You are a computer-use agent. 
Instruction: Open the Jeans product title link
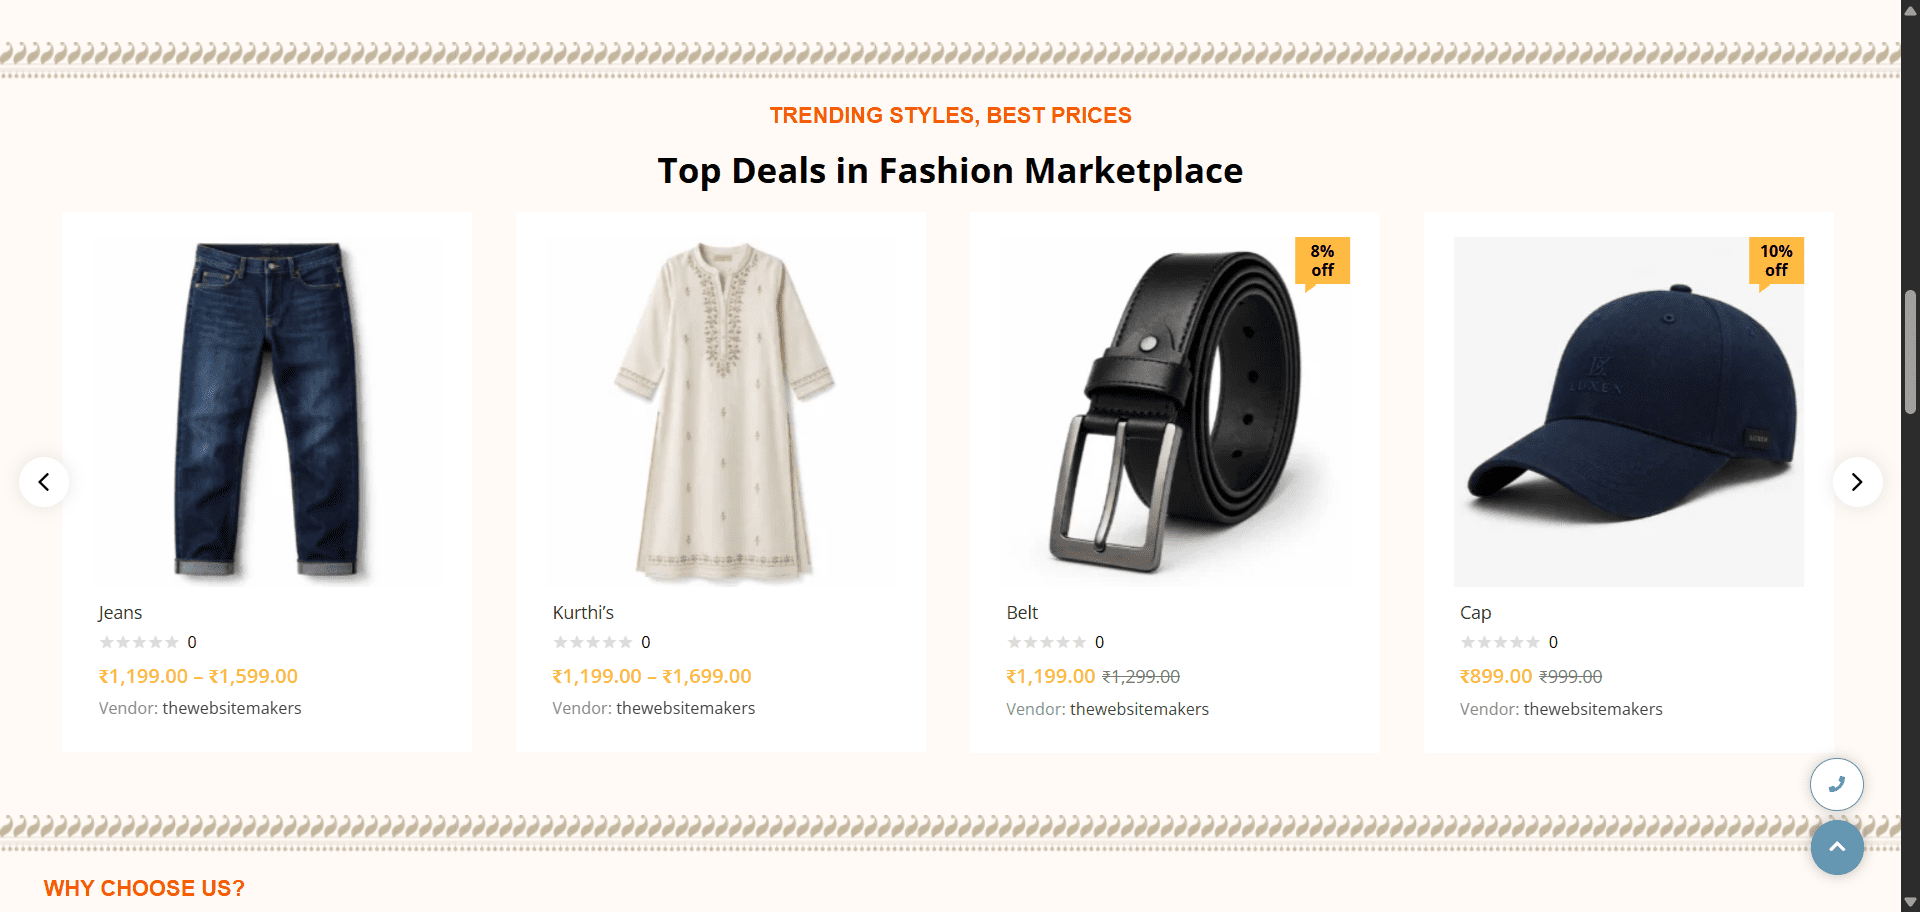pos(120,613)
